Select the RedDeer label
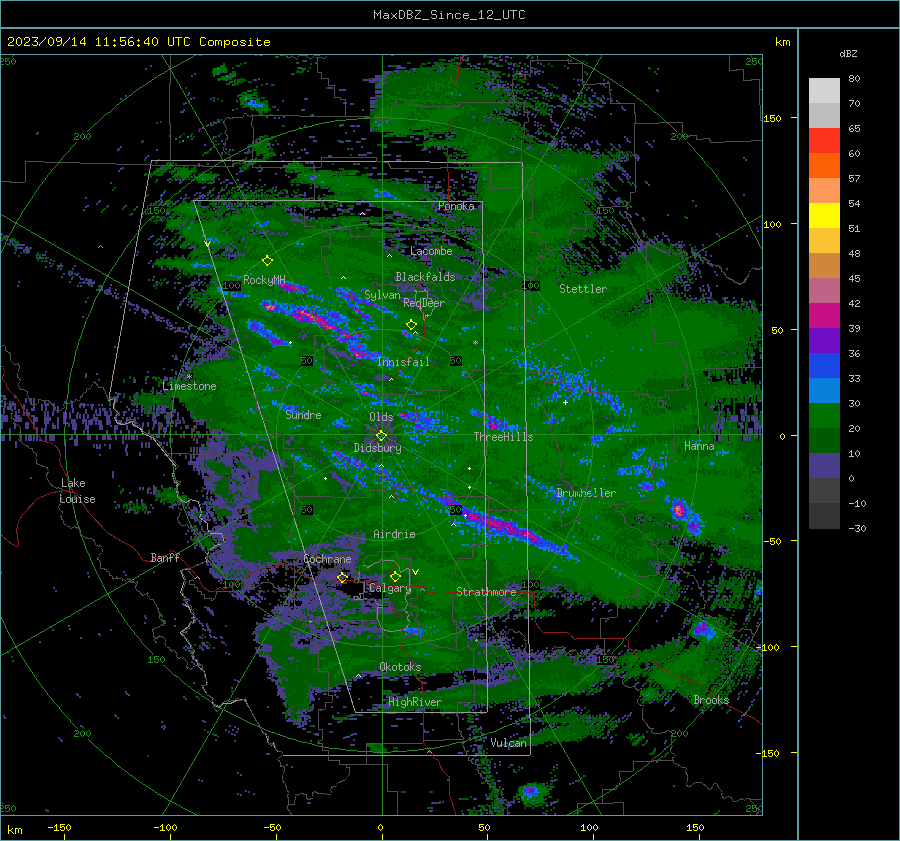900x841 pixels. [x=424, y=303]
